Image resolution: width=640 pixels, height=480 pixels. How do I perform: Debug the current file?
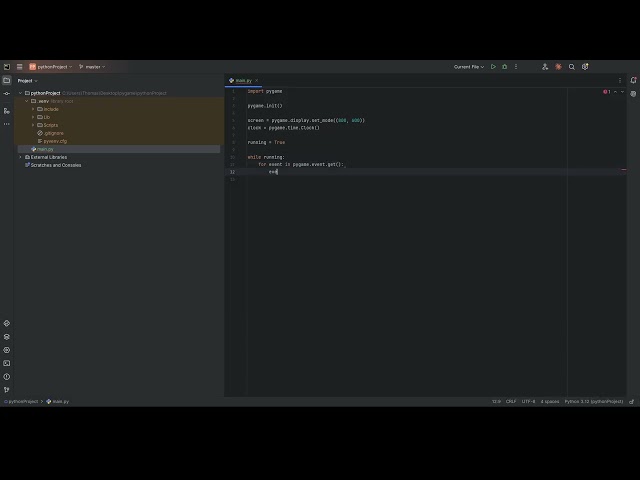[504, 67]
